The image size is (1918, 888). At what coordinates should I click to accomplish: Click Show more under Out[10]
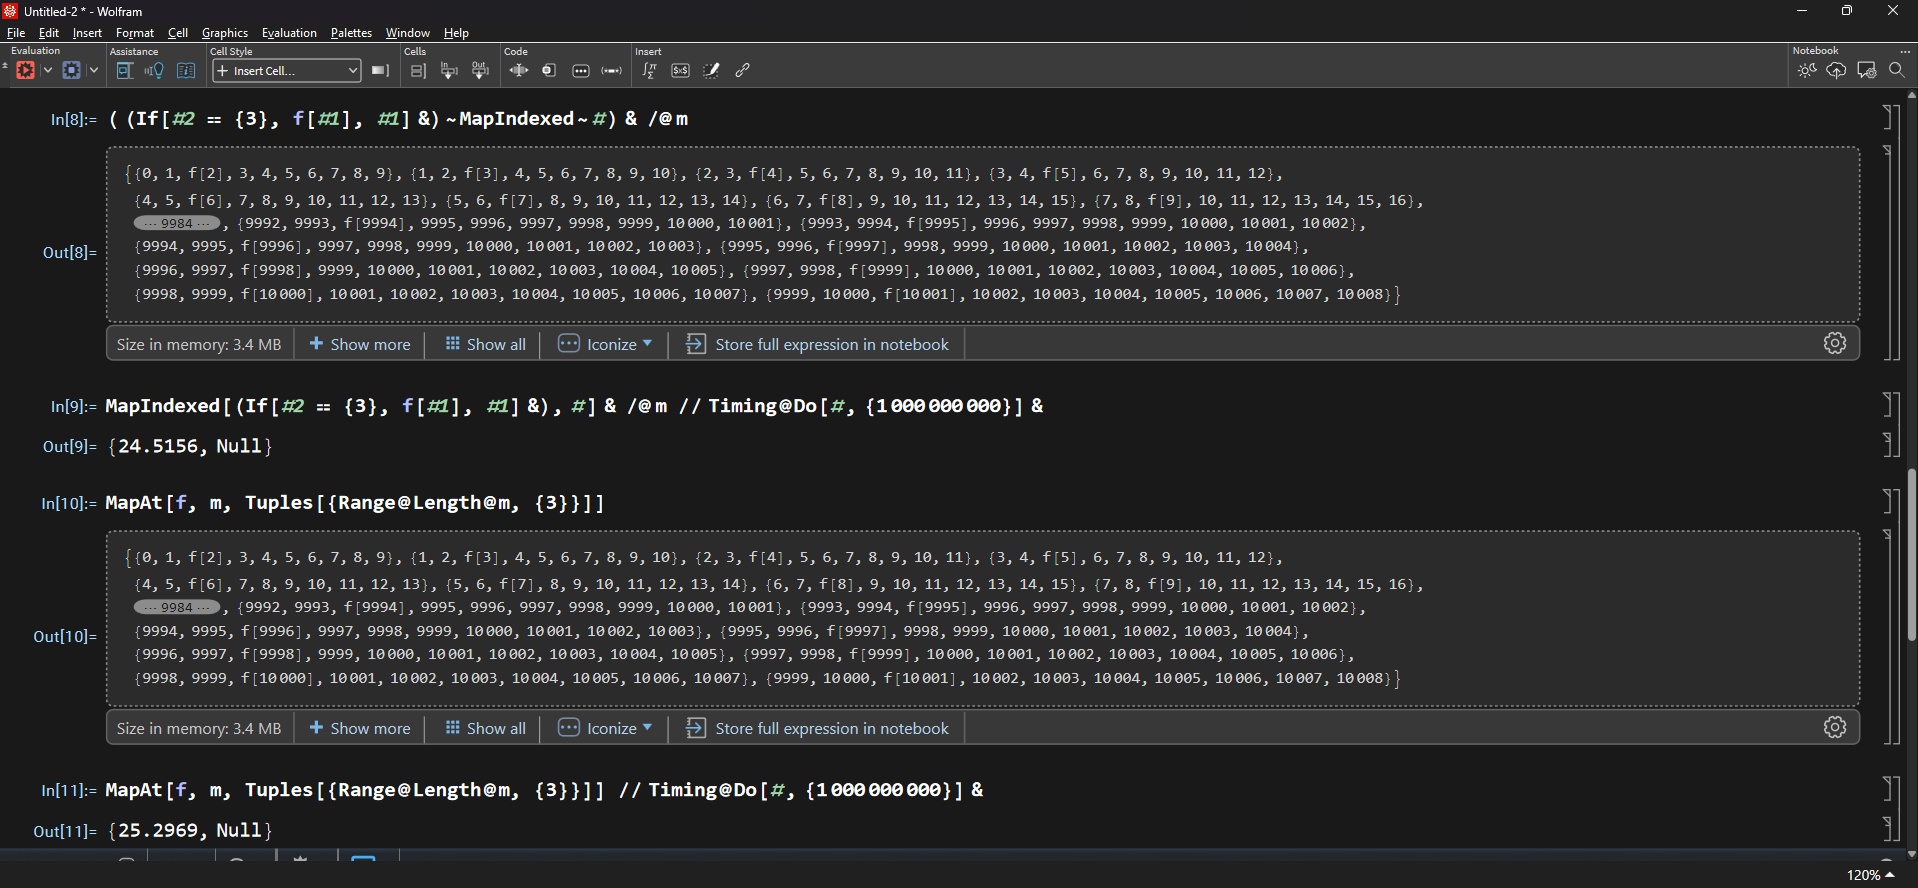point(360,728)
